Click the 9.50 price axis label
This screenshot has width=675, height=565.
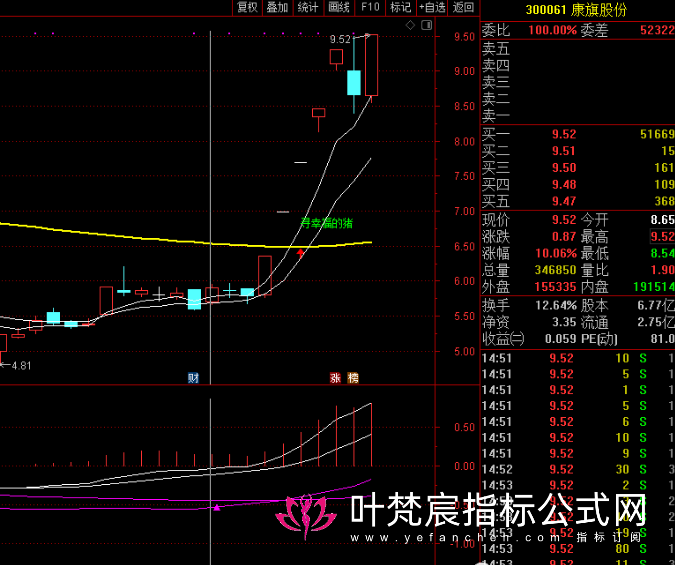click(x=464, y=37)
